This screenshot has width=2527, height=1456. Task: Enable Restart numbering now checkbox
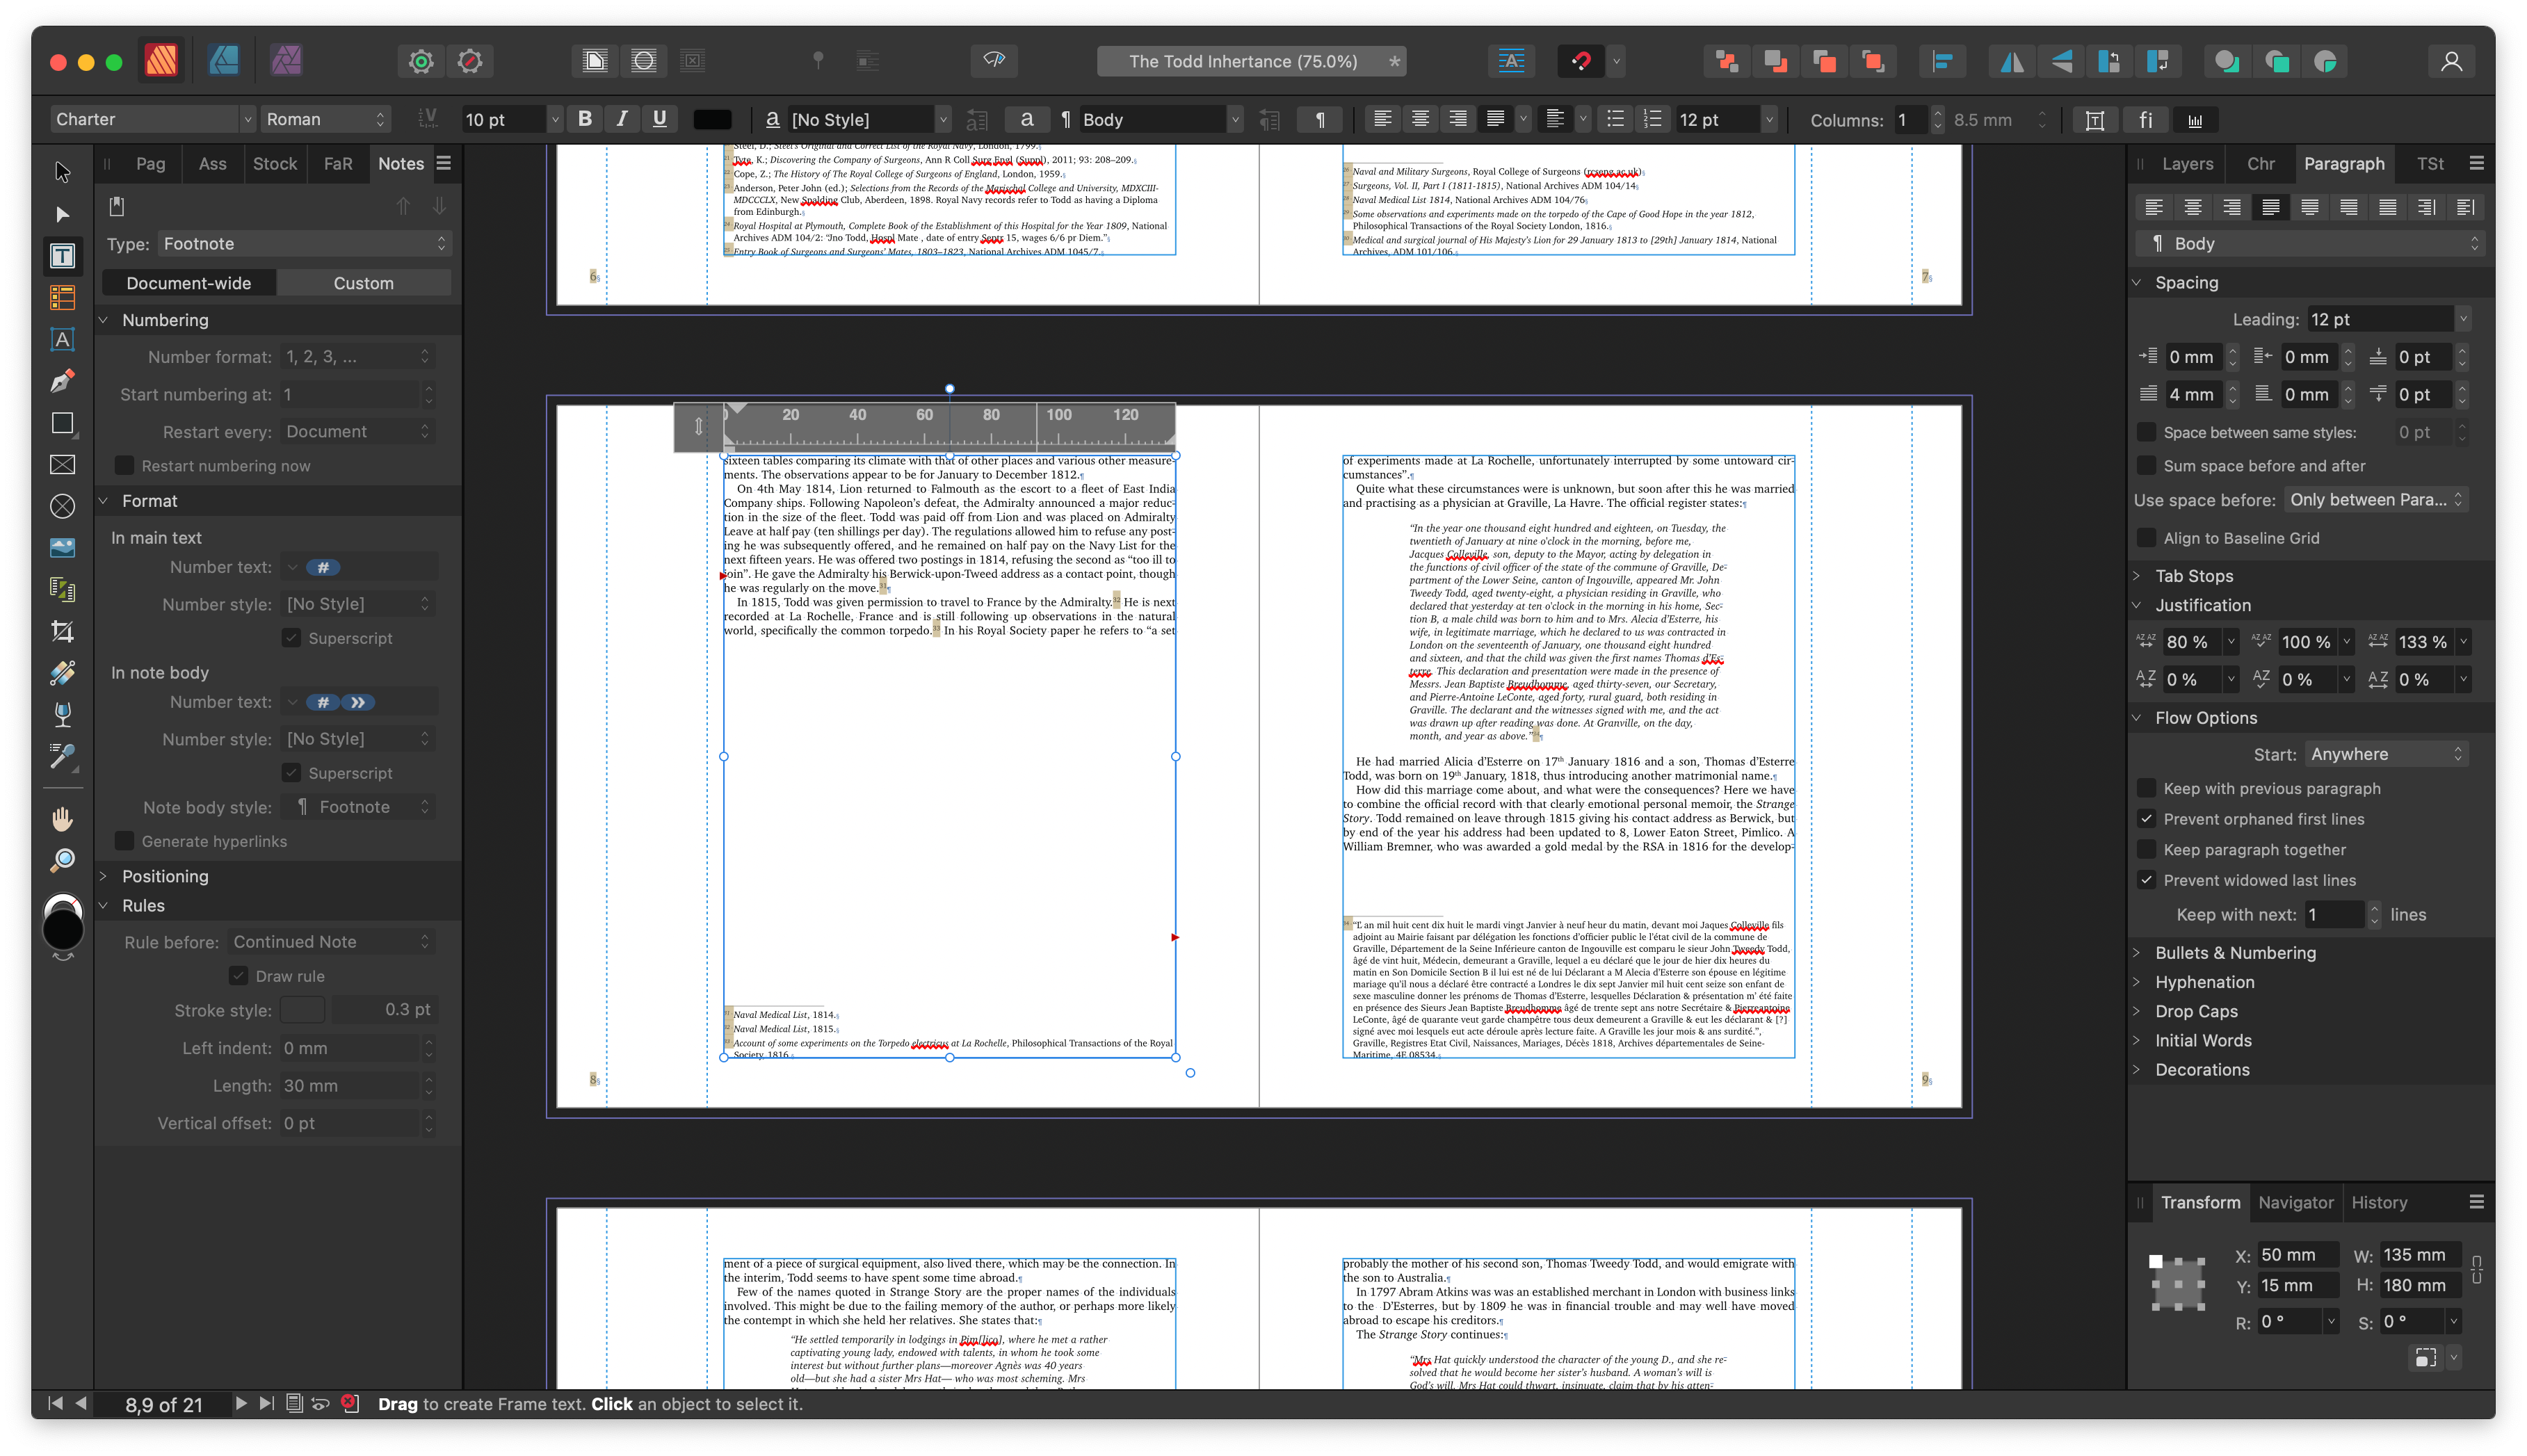point(124,465)
